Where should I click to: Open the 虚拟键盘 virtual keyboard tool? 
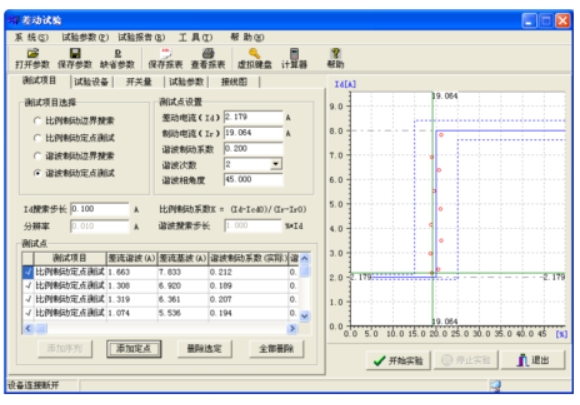(x=254, y=58)
